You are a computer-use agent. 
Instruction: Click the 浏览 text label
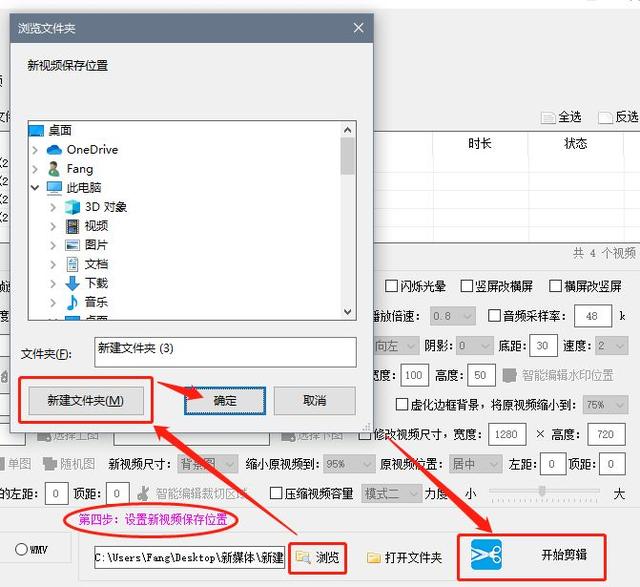(327, 558)
